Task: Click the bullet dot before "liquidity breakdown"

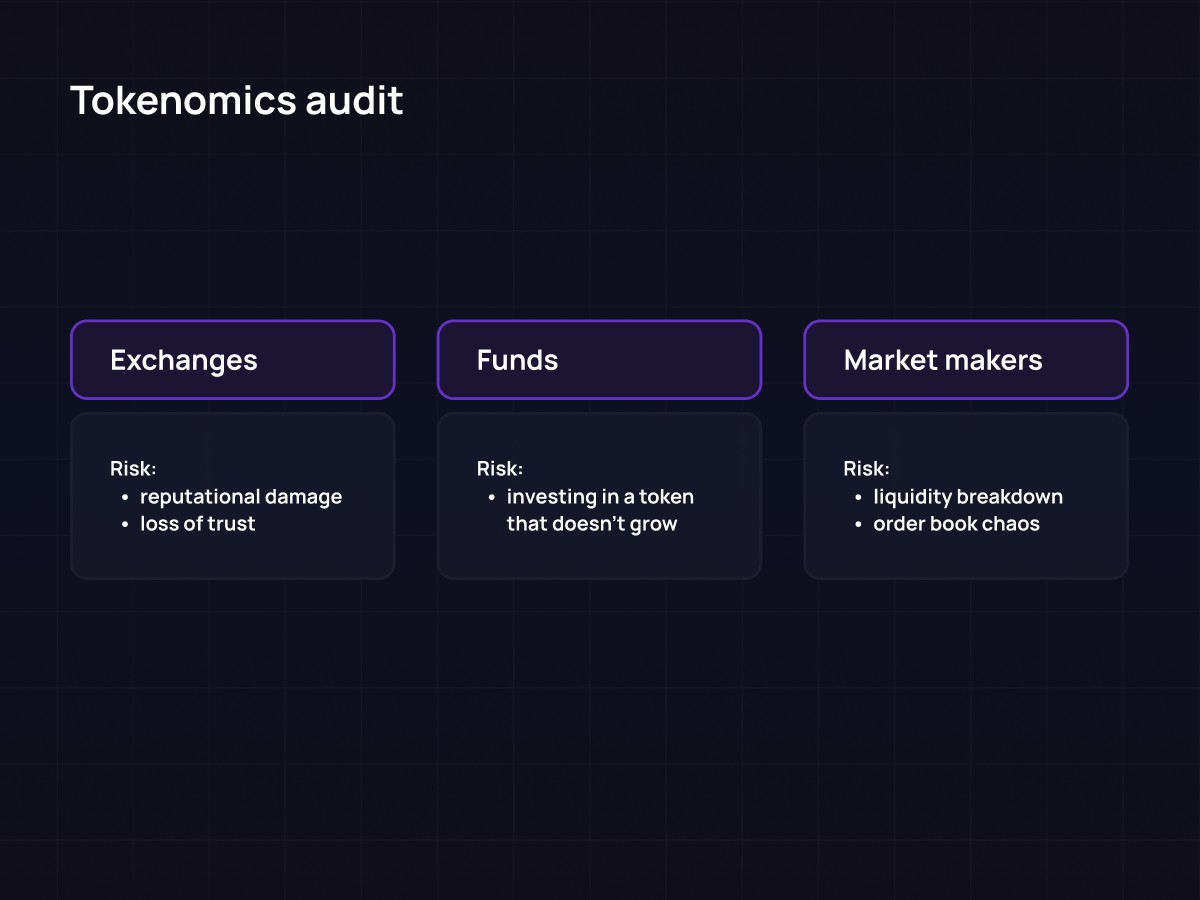Action: 859,498
